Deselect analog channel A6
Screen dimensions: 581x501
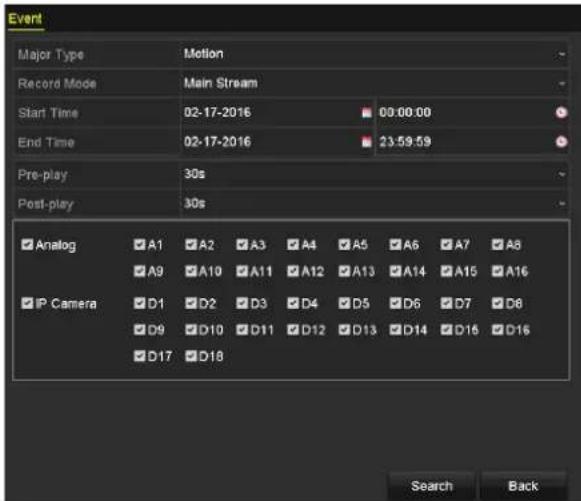click(x=395, y=244)
